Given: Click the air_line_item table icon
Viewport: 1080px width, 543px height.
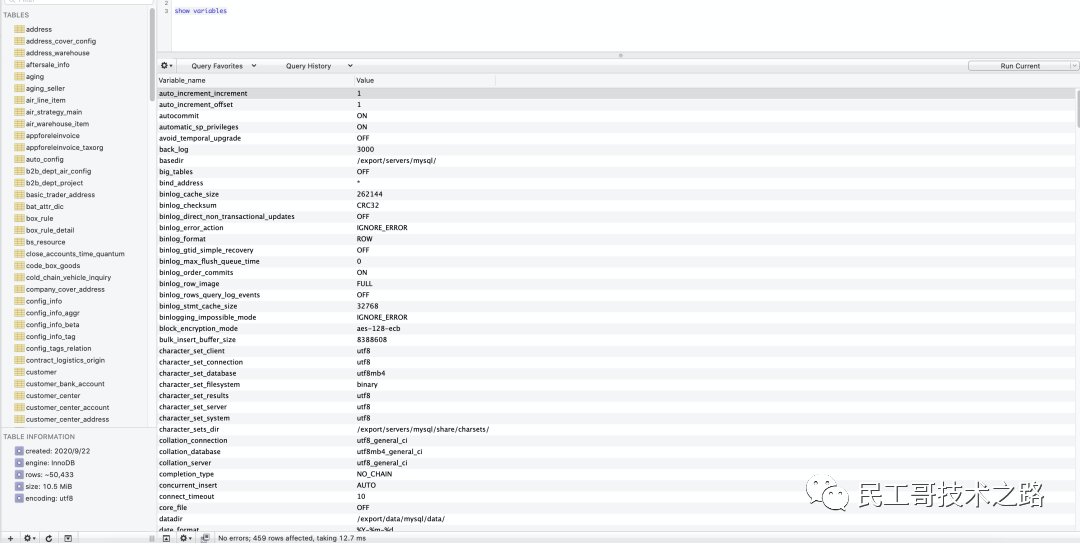Looking at the screenshot, I should (19, 100).
